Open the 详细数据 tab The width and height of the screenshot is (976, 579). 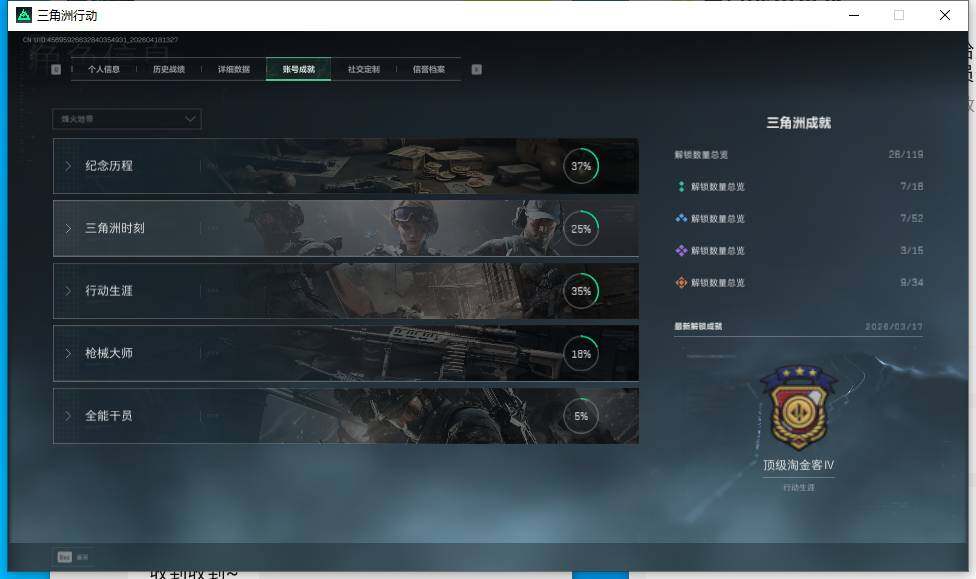point(234,69)
